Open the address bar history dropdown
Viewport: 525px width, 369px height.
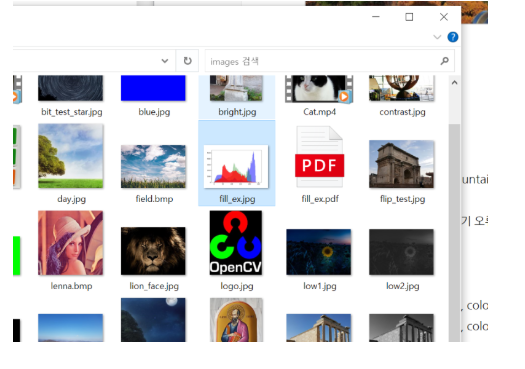coord(165,61)
